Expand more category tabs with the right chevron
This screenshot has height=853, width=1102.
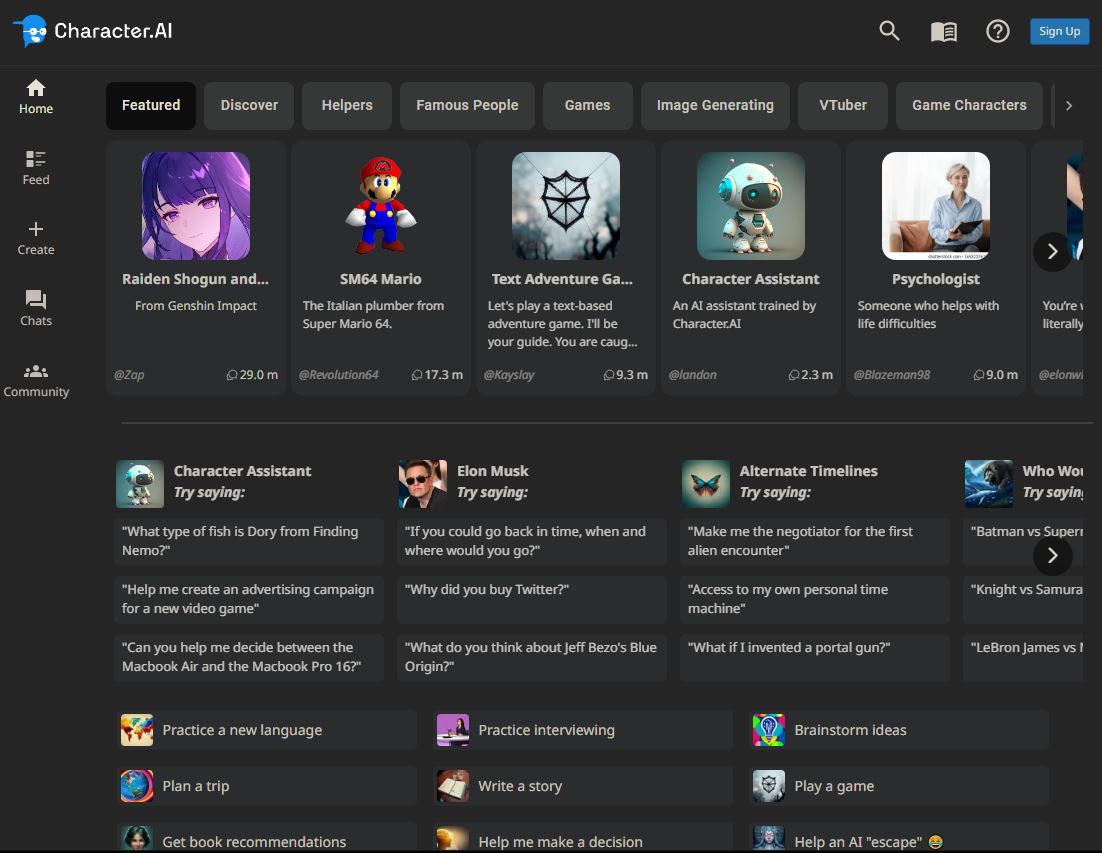point(1069,105)
